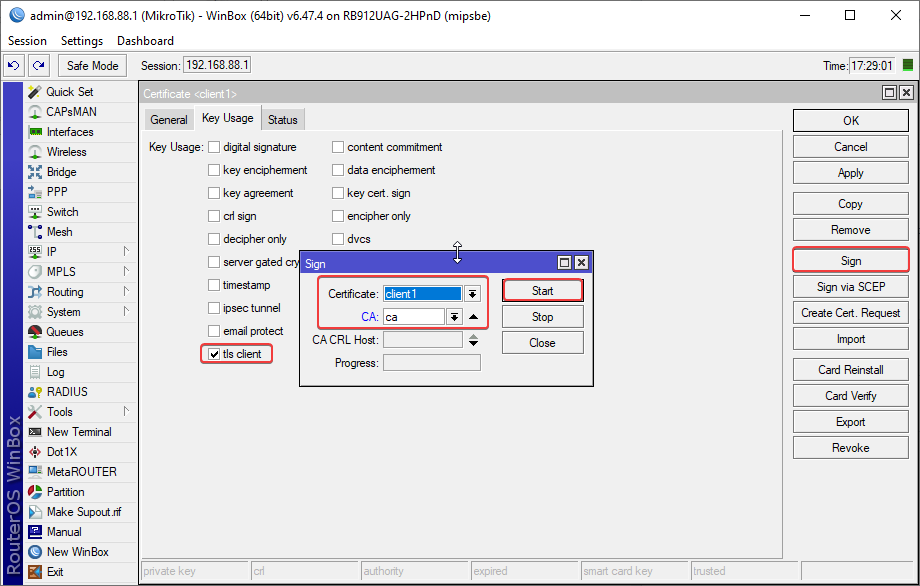Switch to General tab

(168, 120)
